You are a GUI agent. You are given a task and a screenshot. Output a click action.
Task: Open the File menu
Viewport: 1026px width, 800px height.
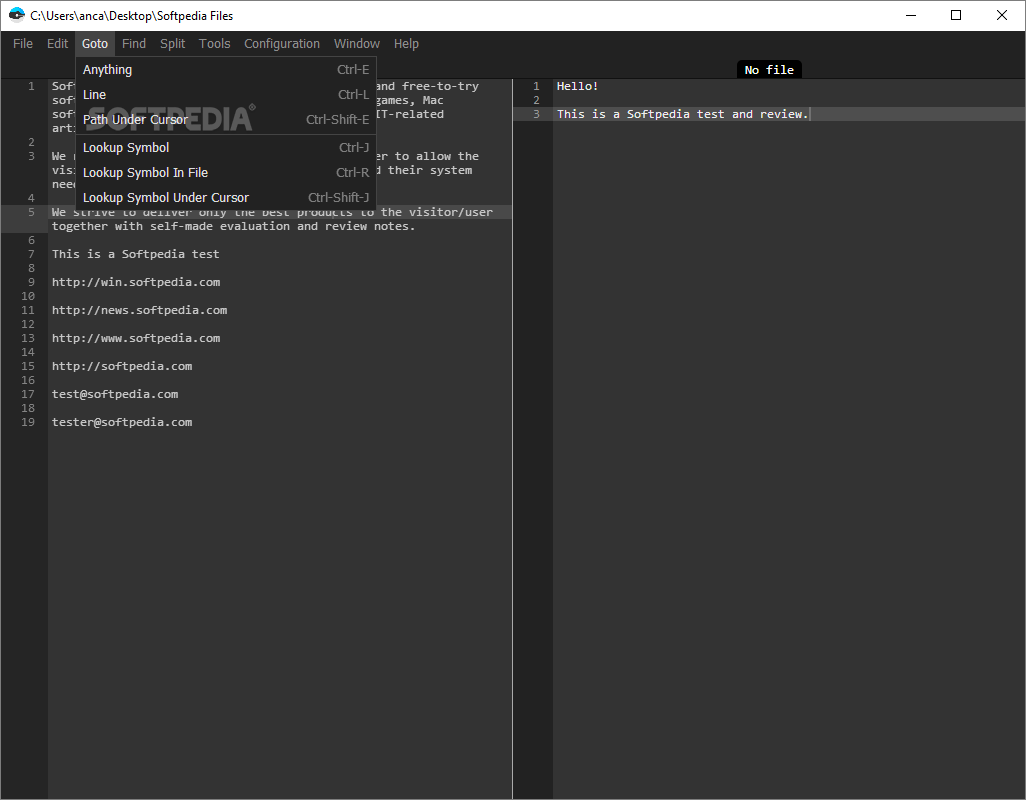[x=23, y=44]
